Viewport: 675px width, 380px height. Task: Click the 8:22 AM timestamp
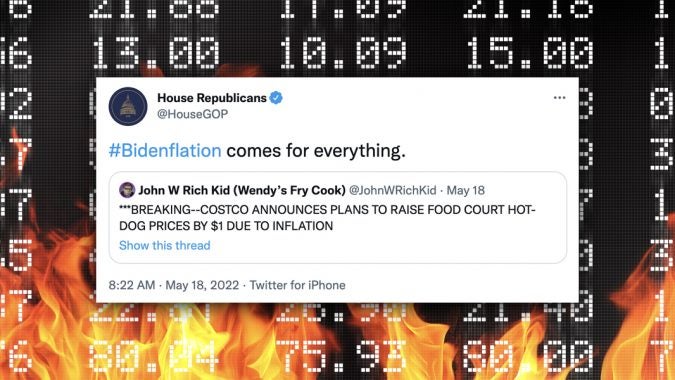click(132, 285)
